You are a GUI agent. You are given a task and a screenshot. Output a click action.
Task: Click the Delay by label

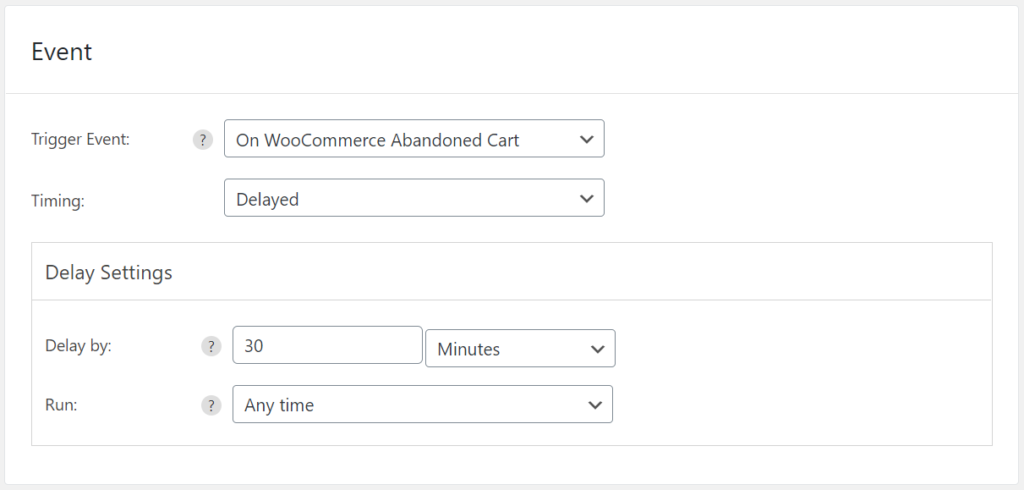pyautogui.click(x=78, y=346)
